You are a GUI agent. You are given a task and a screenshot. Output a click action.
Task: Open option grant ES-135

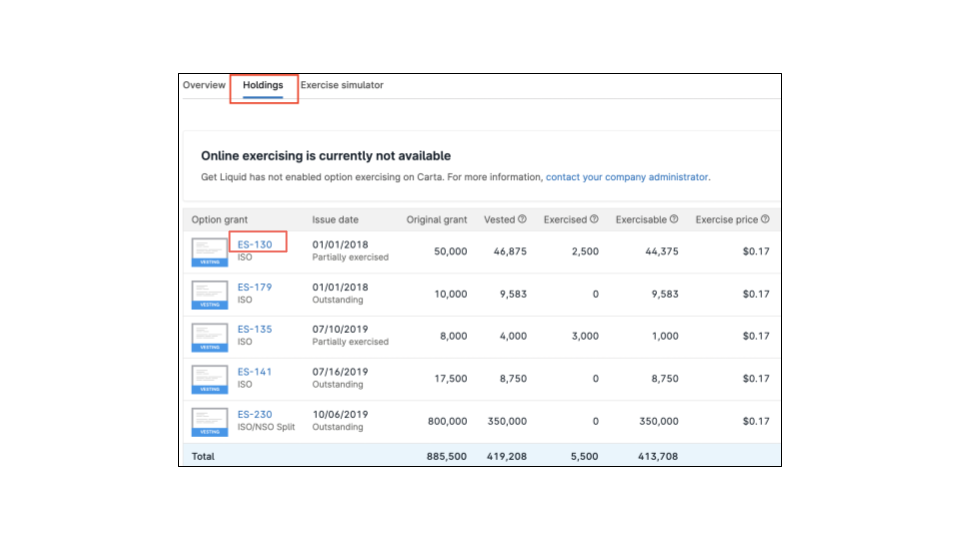pyautogui.click(x=255, y=329)
